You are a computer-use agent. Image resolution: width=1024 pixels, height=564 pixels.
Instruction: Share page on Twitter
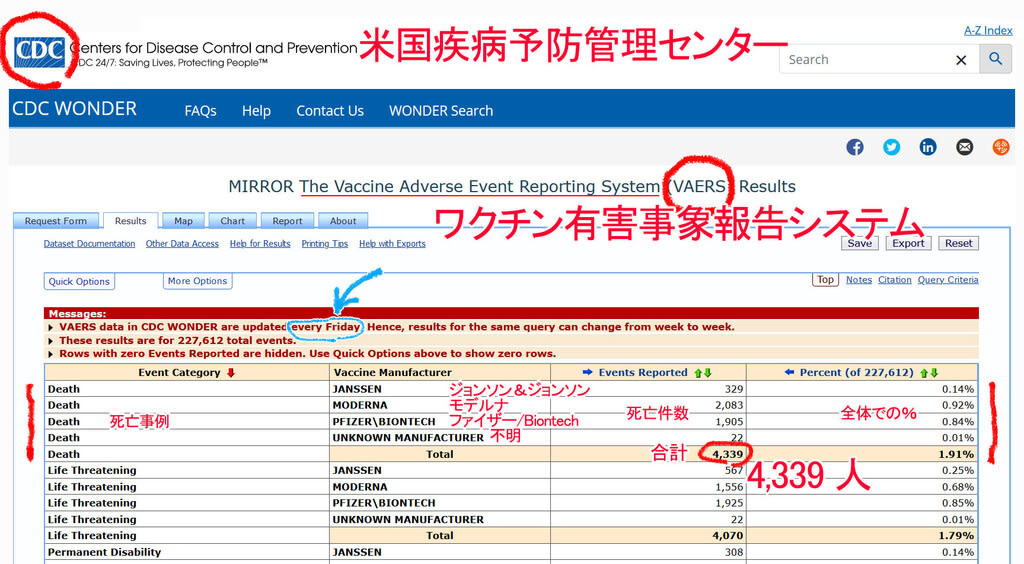(891, 147)
